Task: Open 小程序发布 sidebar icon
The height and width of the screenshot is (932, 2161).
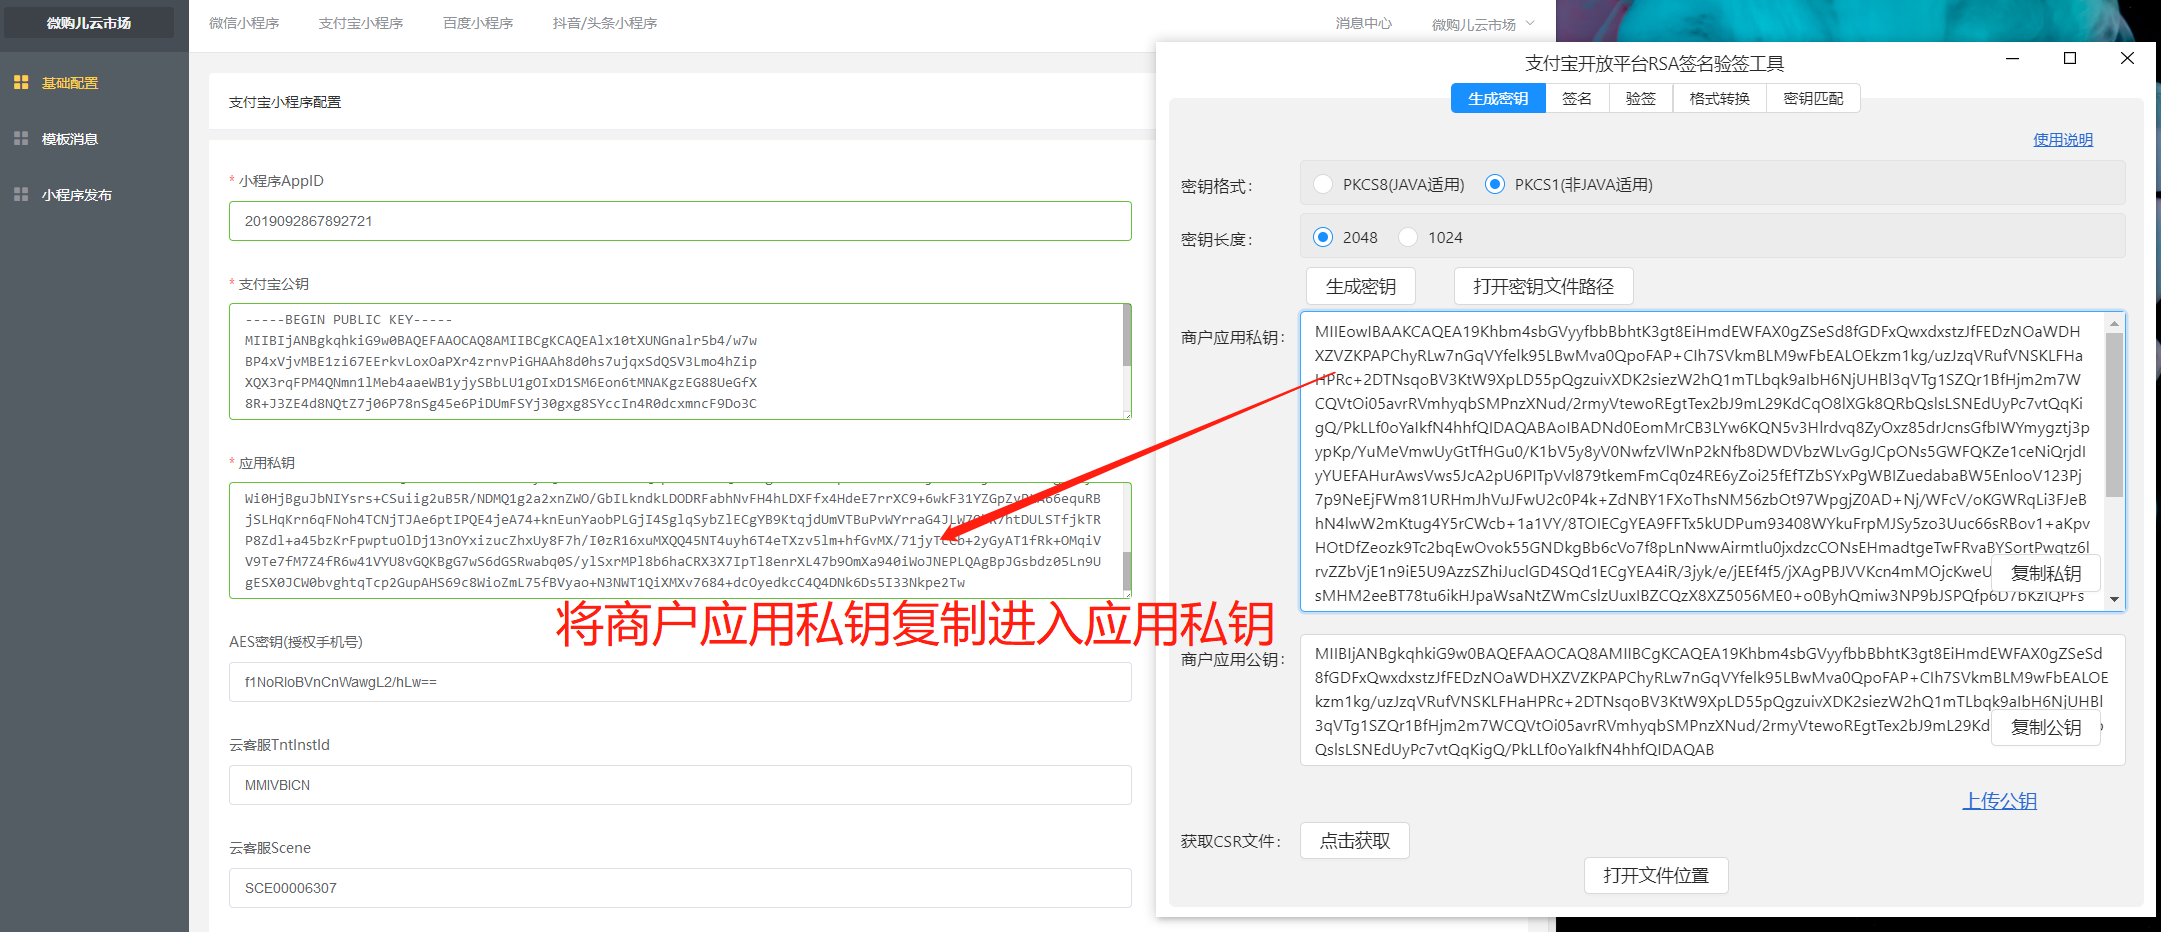Action: [21, 195]
